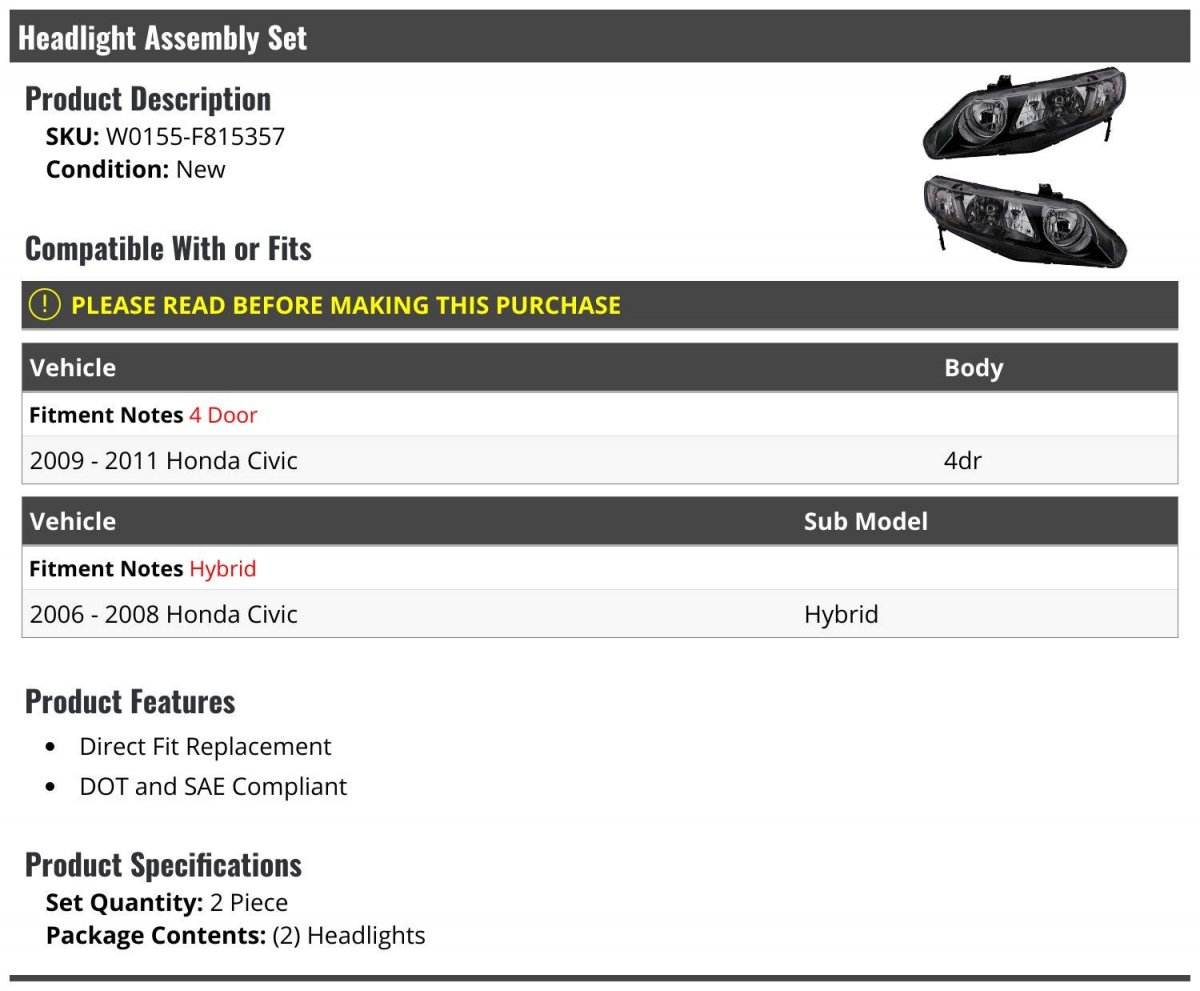Click the SKU W0155-F815357 text
The image size is (1200, 991).
(x=165, y=136)
